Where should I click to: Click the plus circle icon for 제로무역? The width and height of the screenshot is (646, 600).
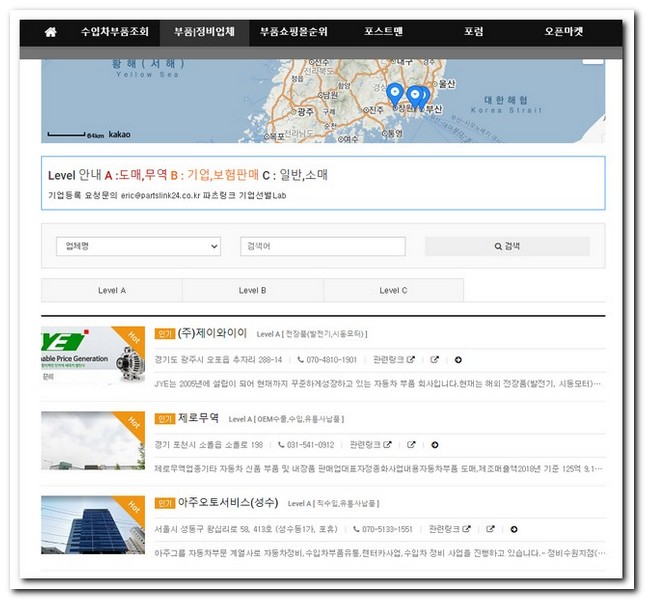(435, 444)
